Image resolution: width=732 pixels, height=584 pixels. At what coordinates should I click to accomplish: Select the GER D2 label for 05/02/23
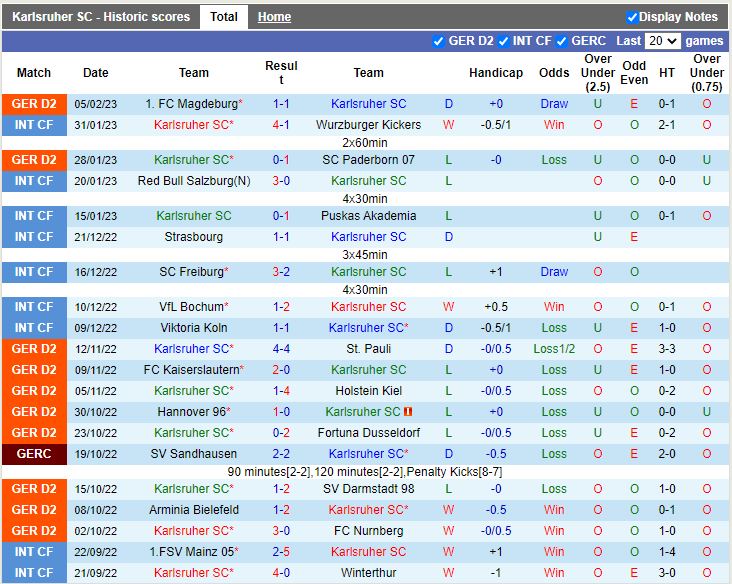tap(34, 104)
